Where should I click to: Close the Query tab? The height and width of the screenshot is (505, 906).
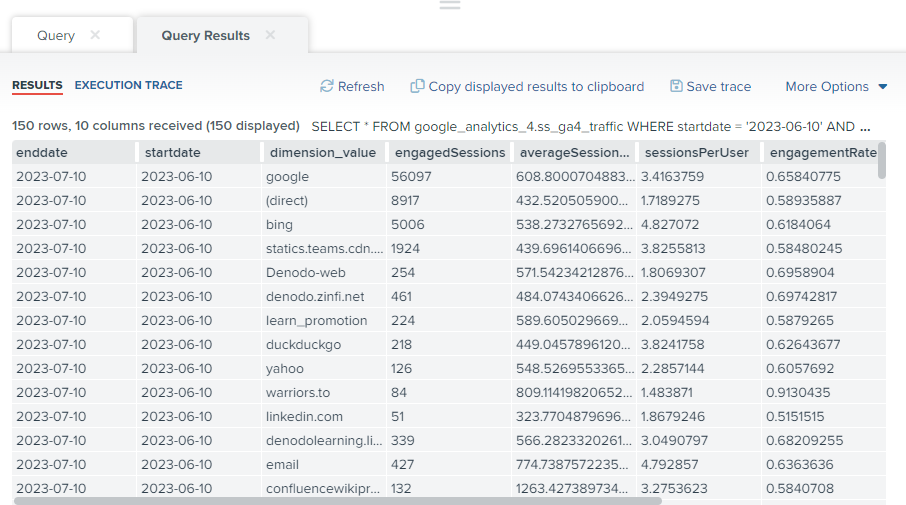click(95, 35)
